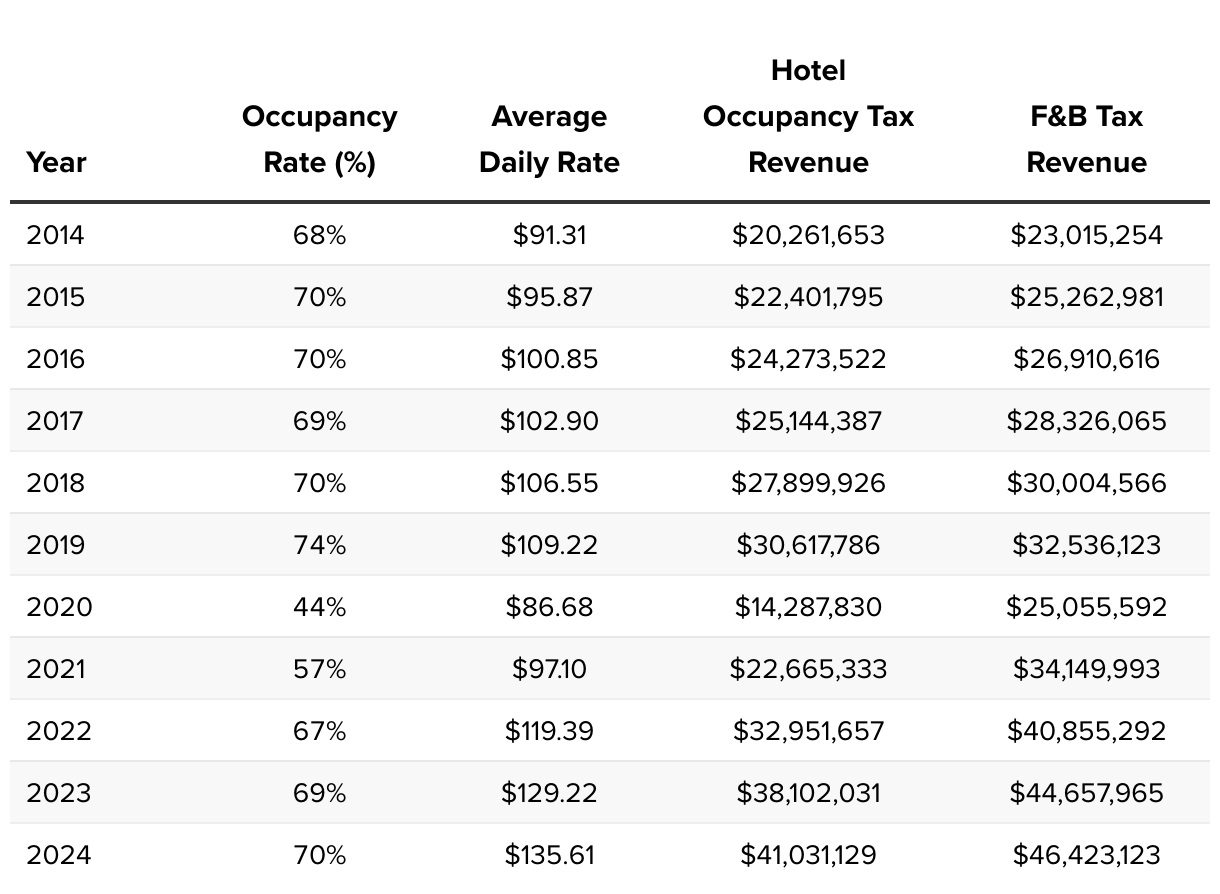Select the $91.31 average daily rate

[x=549, y=235]
